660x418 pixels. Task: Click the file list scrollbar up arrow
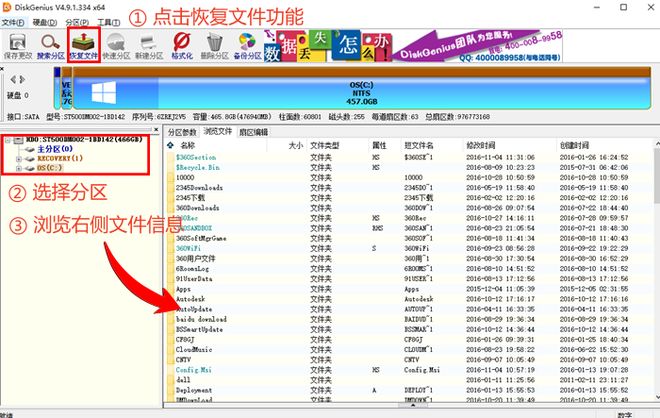pyautogui.click(x=657, y=144)
